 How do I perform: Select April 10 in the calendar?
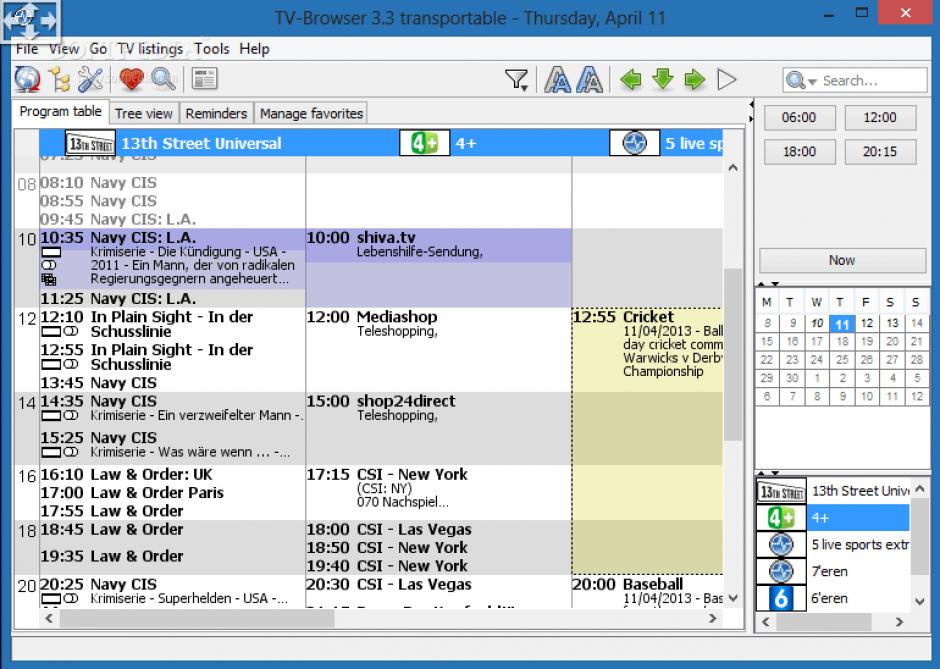coord(817,323)
